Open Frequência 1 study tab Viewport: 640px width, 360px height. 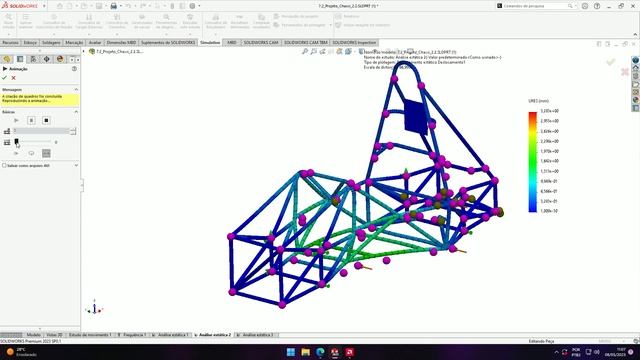134,335
